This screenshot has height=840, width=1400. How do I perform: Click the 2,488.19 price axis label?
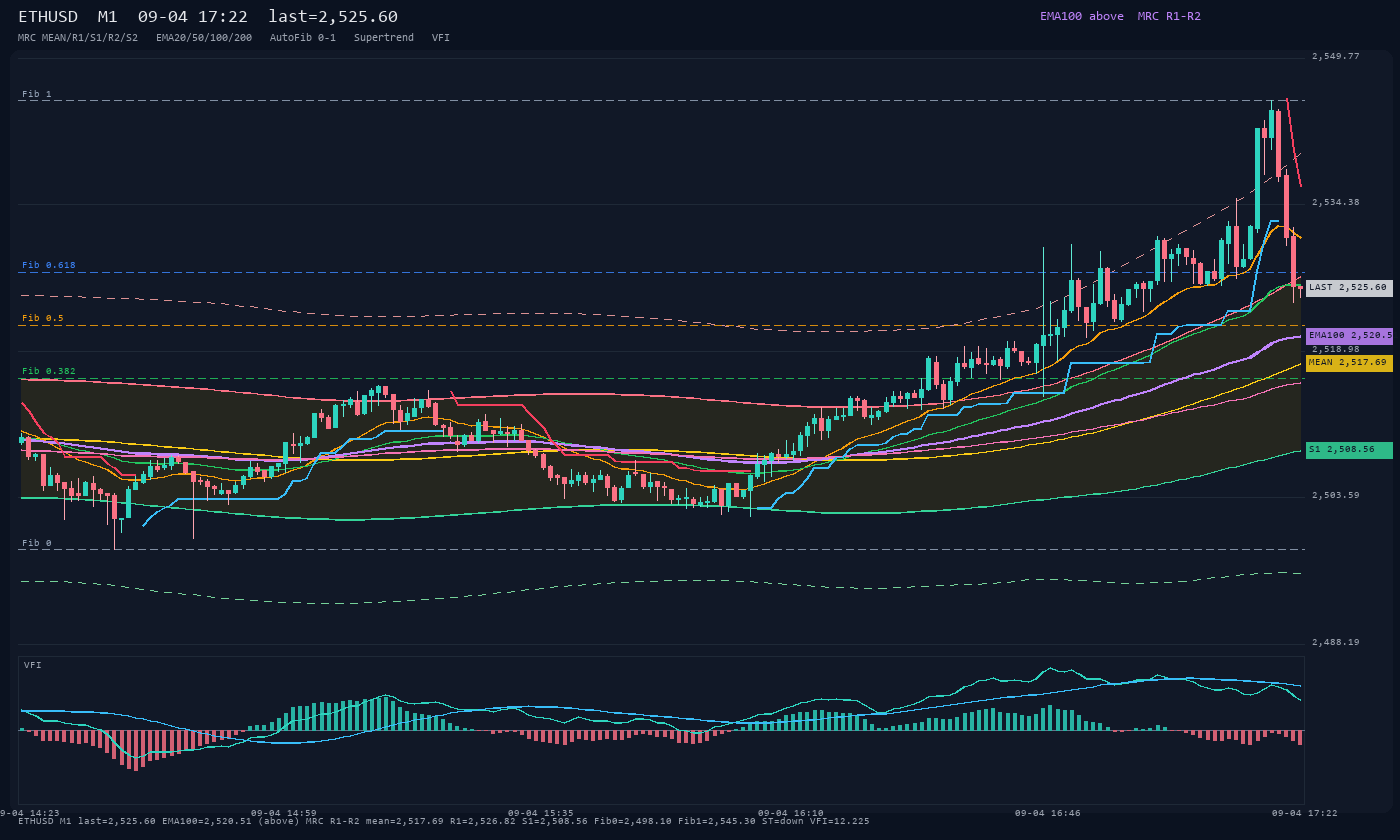pyautogui.click(x=1336, y=642)
